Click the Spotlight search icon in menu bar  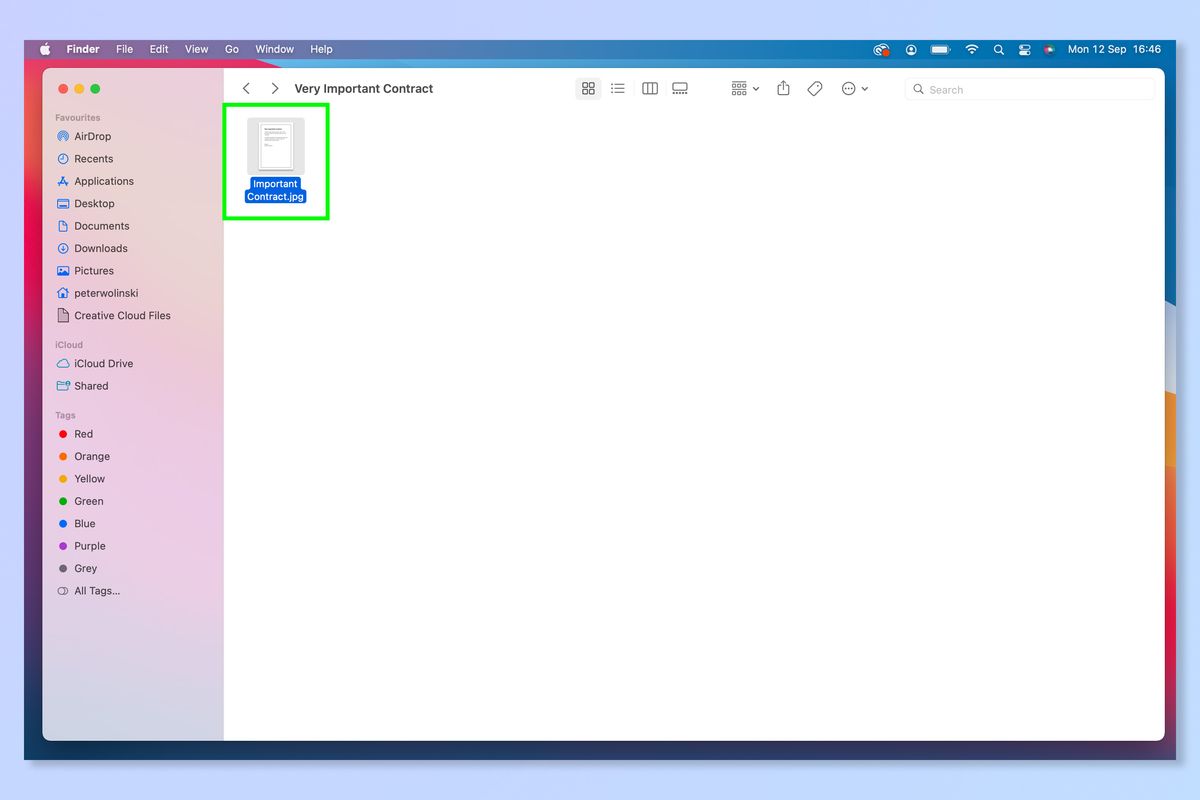(x=998, y=48)
